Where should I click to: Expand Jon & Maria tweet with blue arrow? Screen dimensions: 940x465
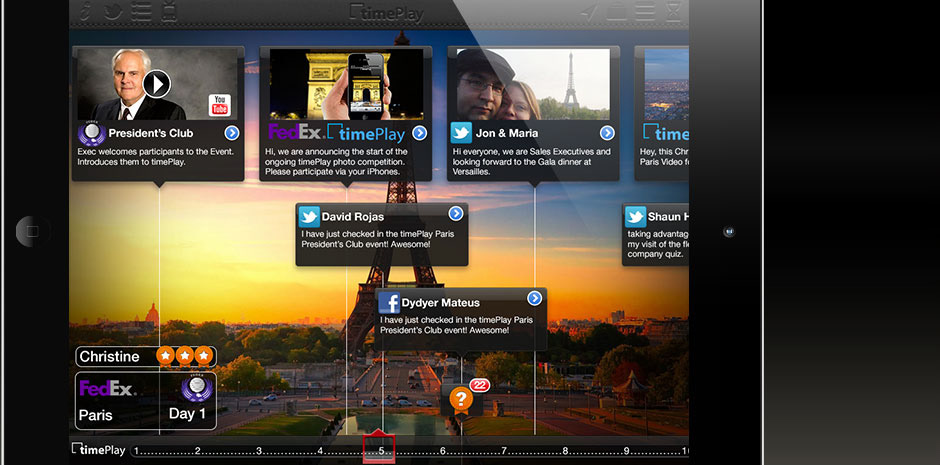tap(607, 133)
